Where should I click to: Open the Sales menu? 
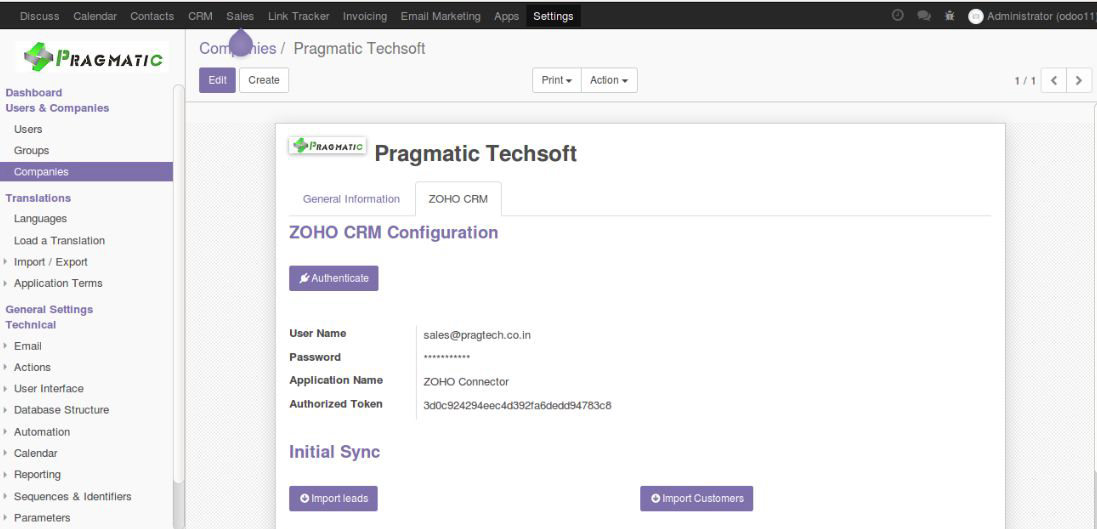click(240, 16)
